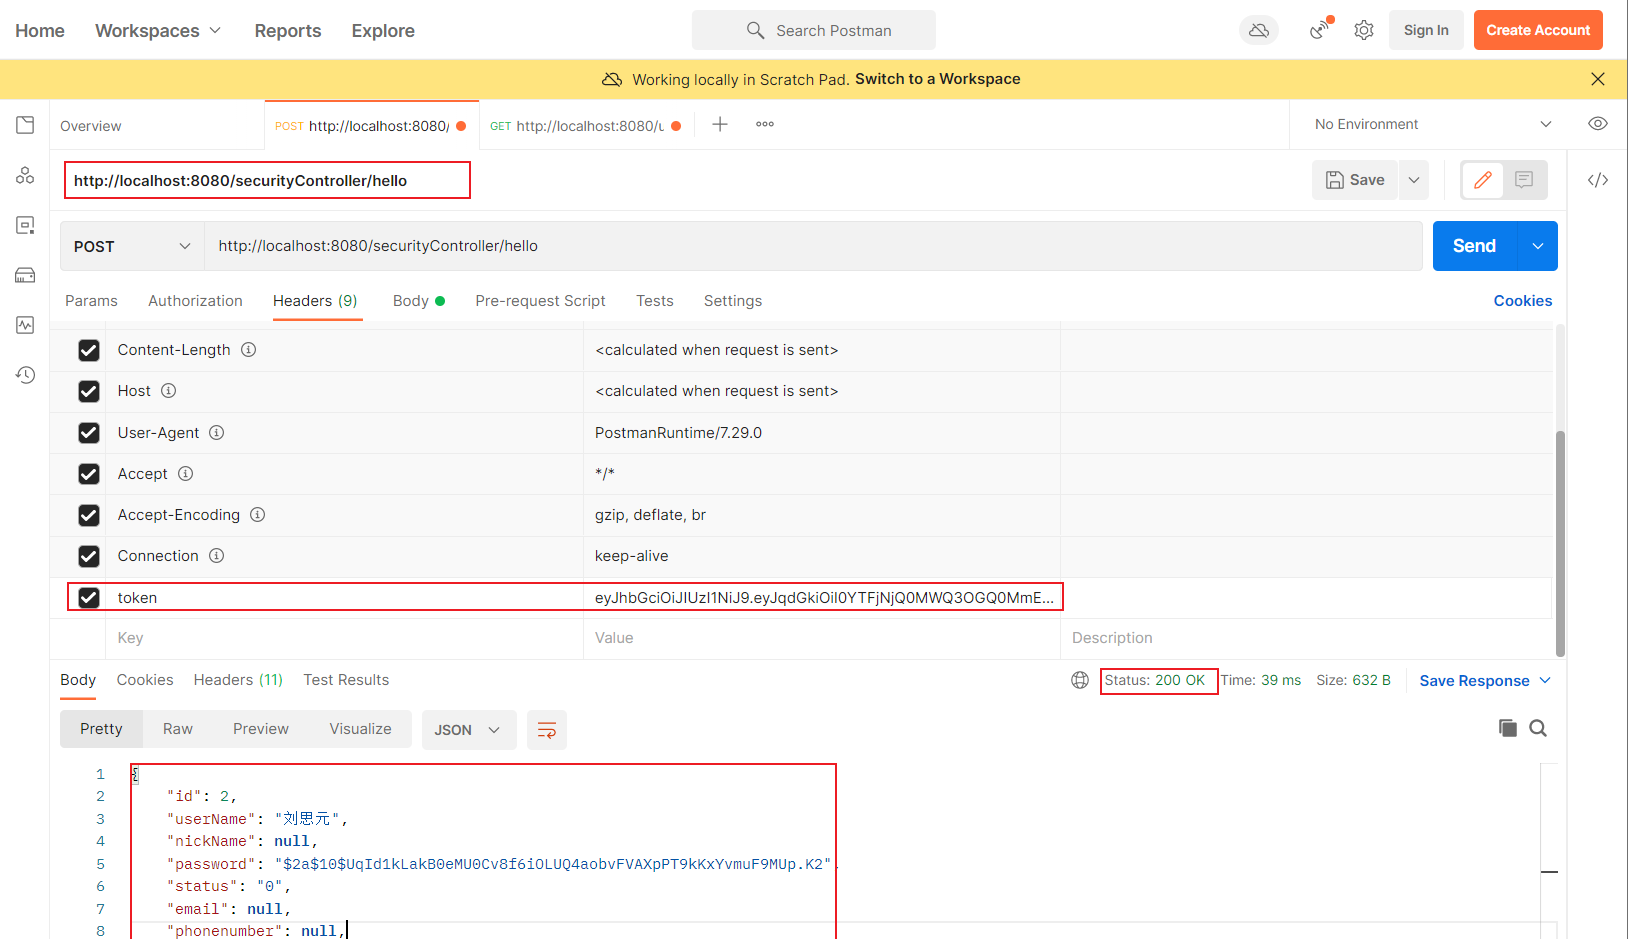Screen dimensions: 1628x939
Task: Click the headers table vertical scrollbar
Action: pyautogui.click(x=1560, y=543)
